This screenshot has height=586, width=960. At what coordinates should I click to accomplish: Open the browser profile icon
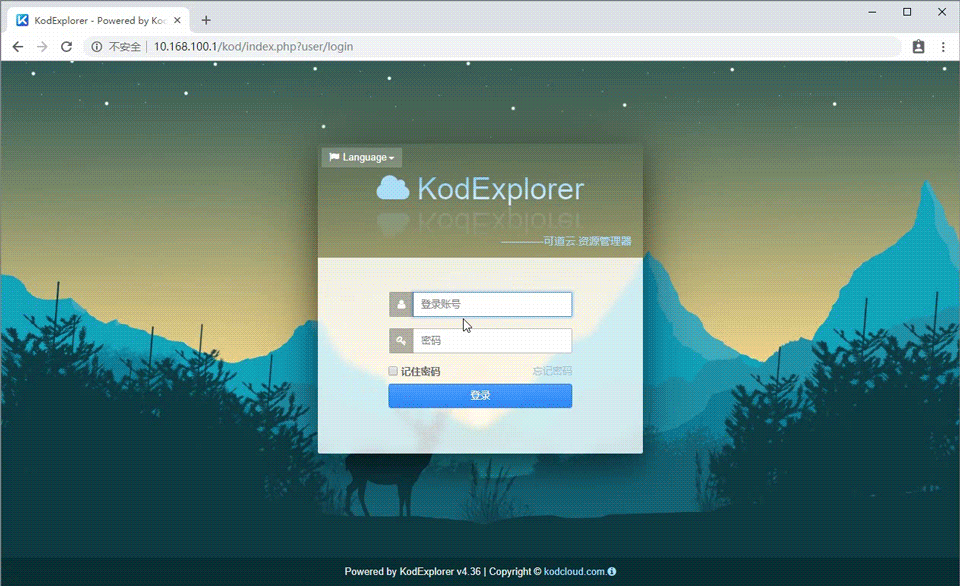918,47
